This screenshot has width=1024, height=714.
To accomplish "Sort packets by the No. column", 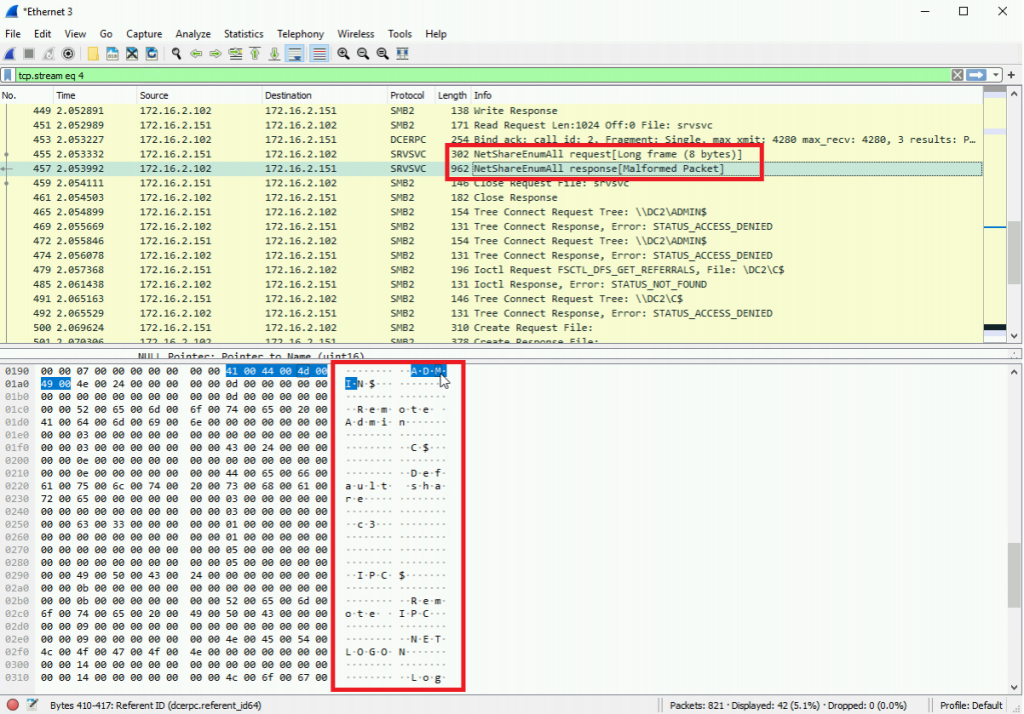I will click(x=26, y=95).
